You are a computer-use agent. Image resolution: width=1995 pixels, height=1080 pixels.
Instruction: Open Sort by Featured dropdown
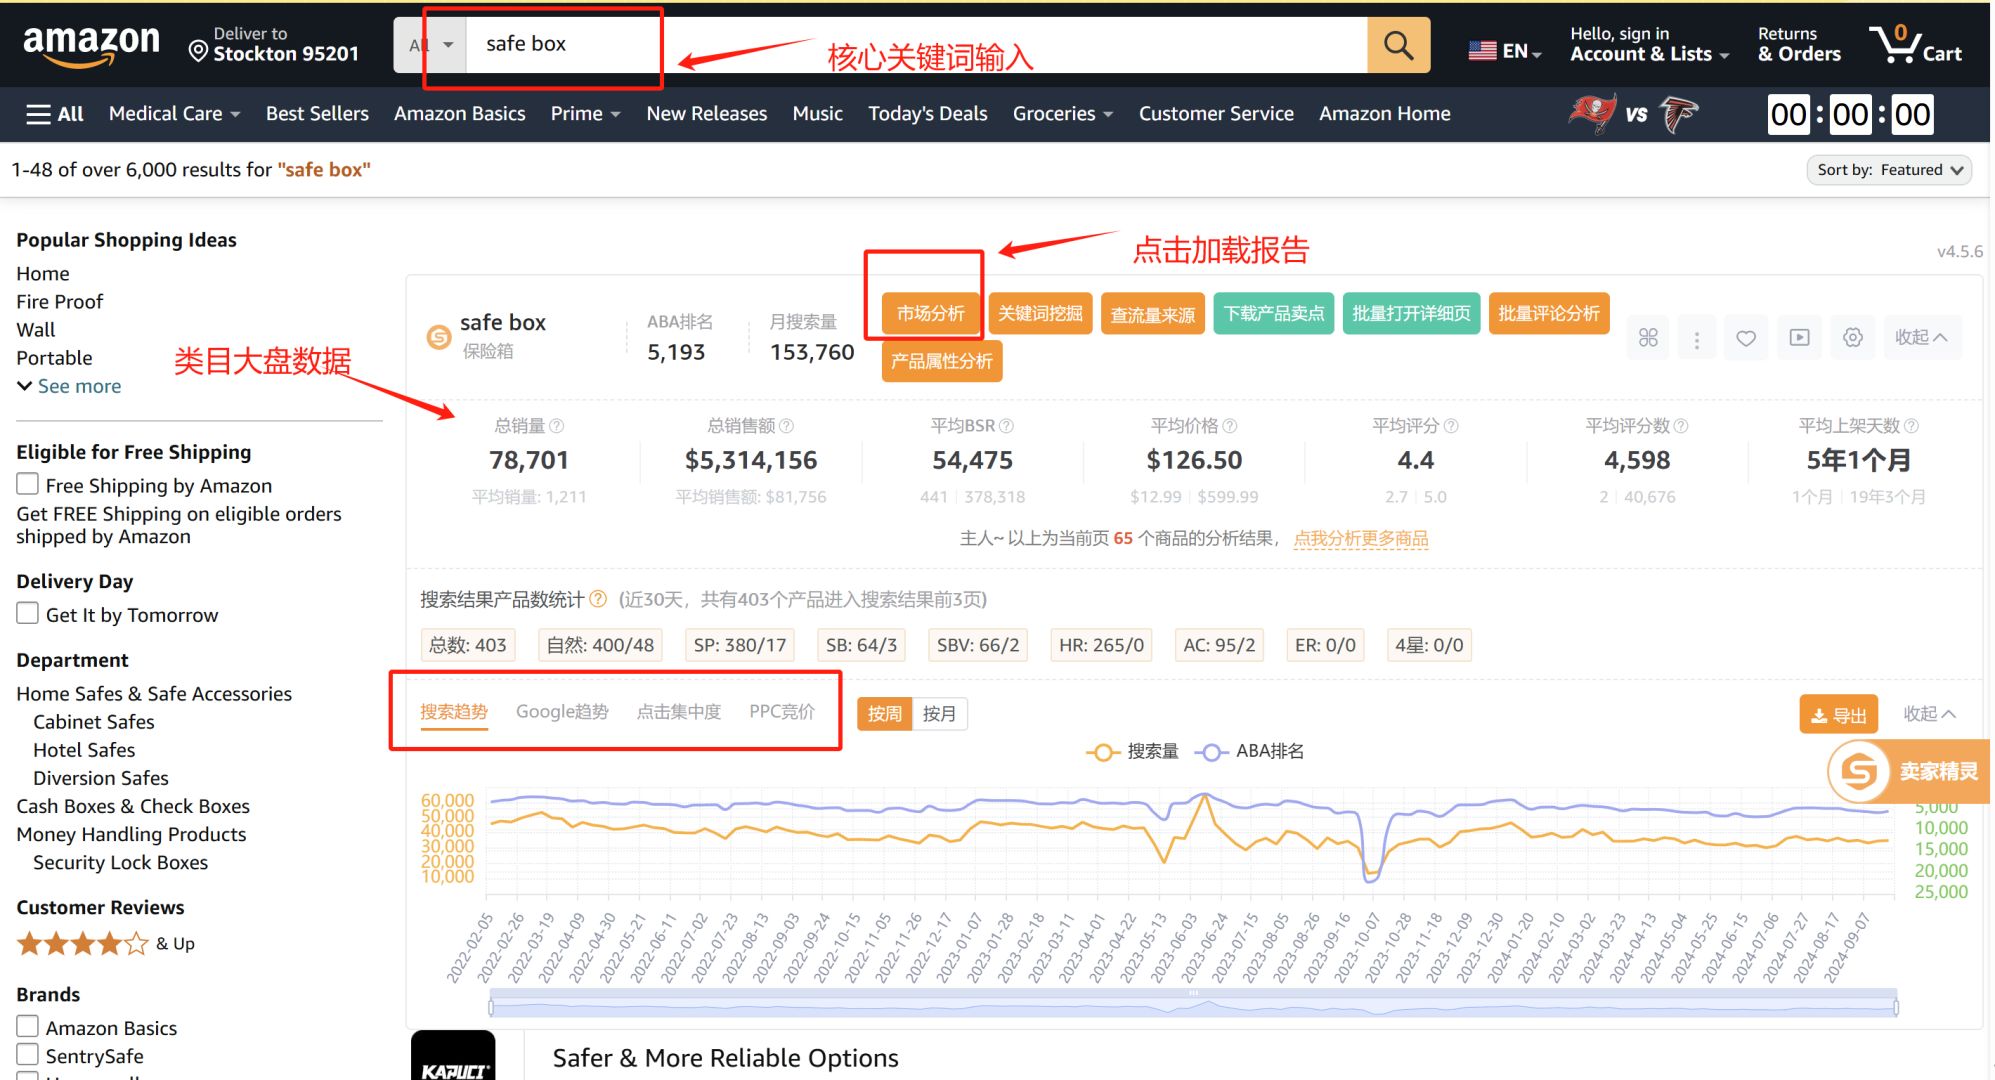point(1889,170)
